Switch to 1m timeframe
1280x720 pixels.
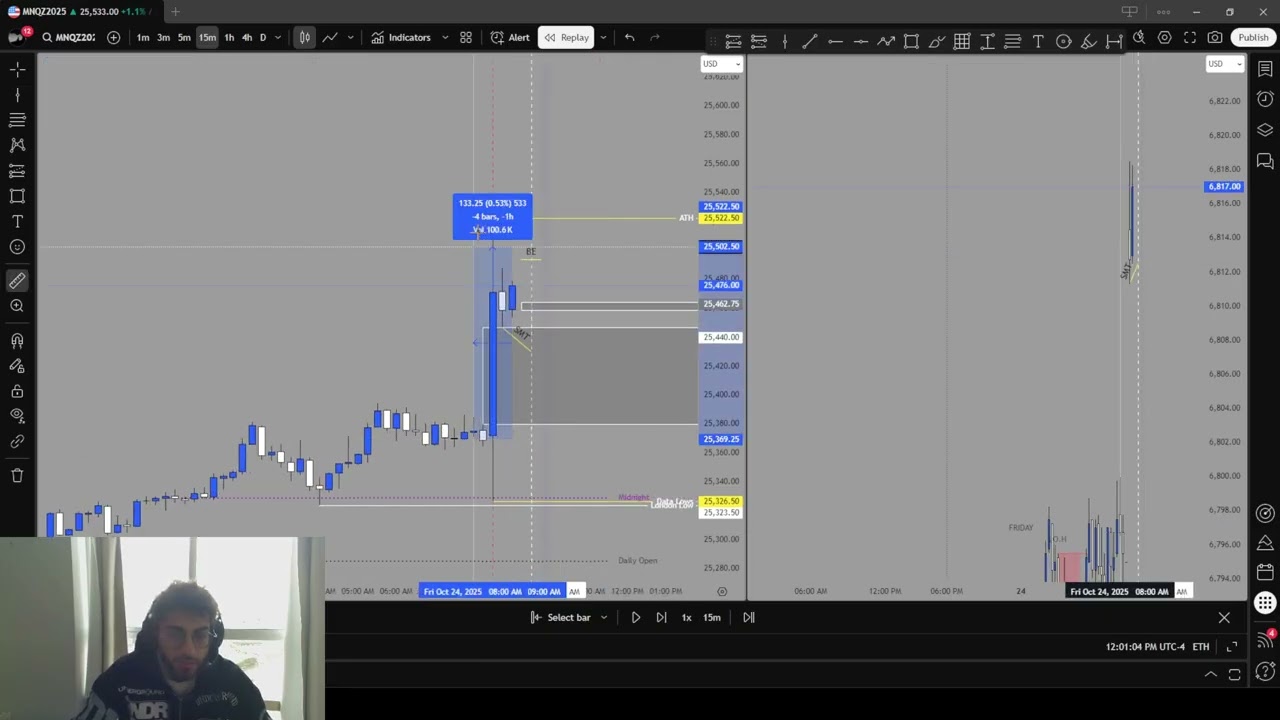point(143,37)
